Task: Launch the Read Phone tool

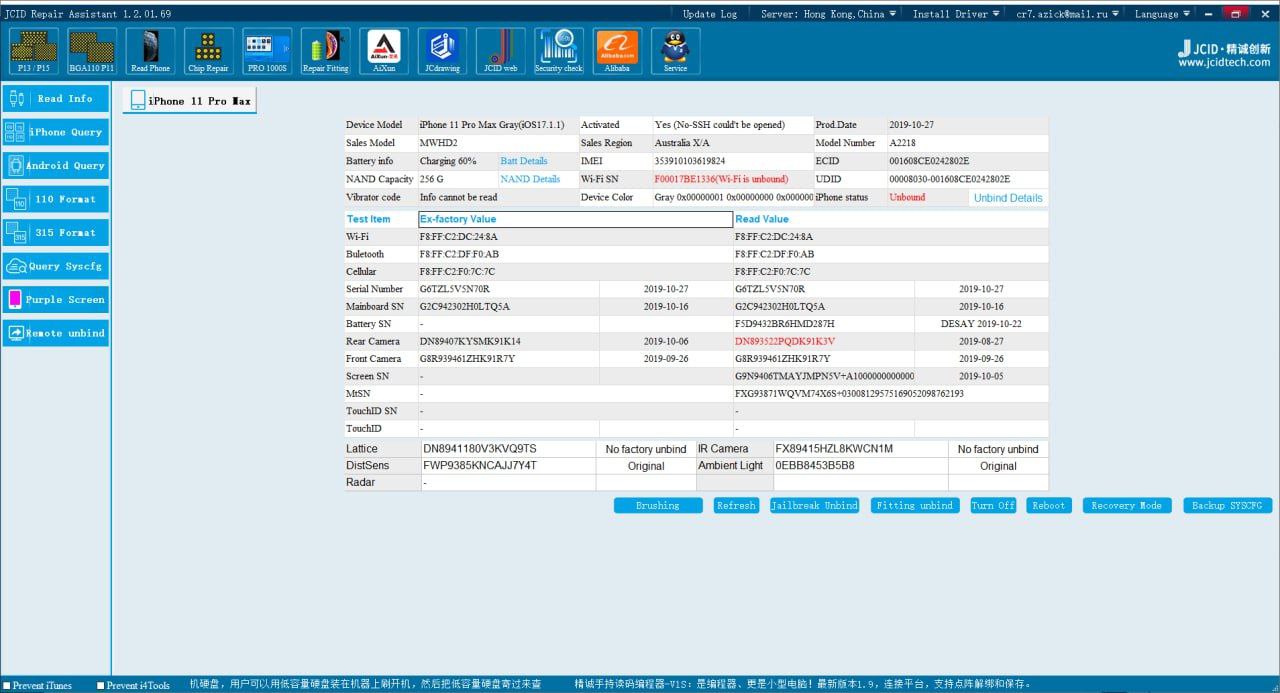Action: coord(151,50)
